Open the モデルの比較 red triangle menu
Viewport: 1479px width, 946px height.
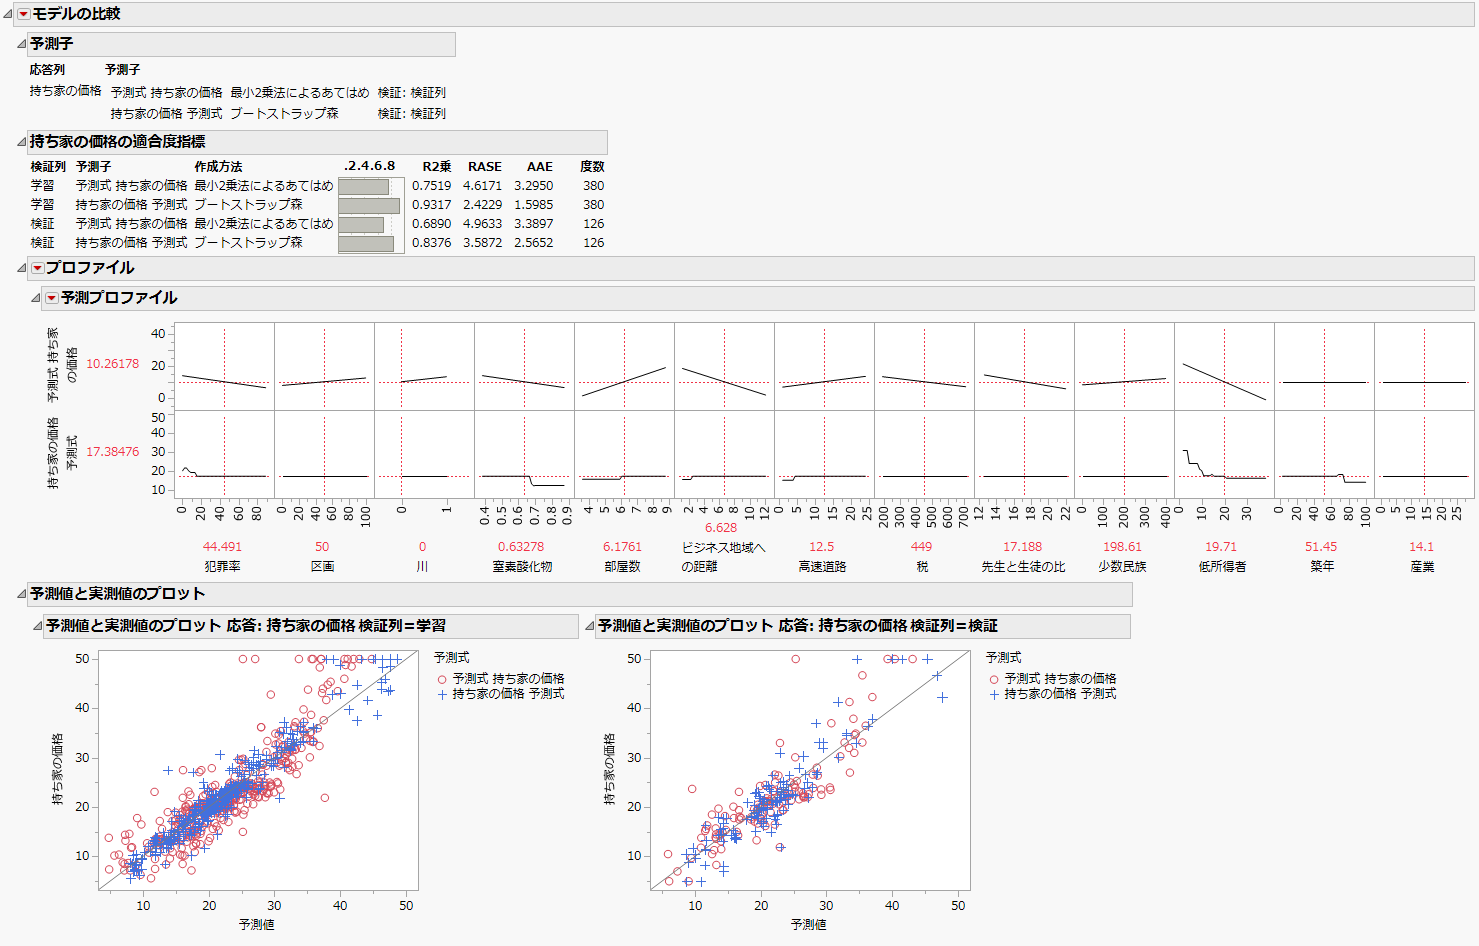[x=23, y=14]
